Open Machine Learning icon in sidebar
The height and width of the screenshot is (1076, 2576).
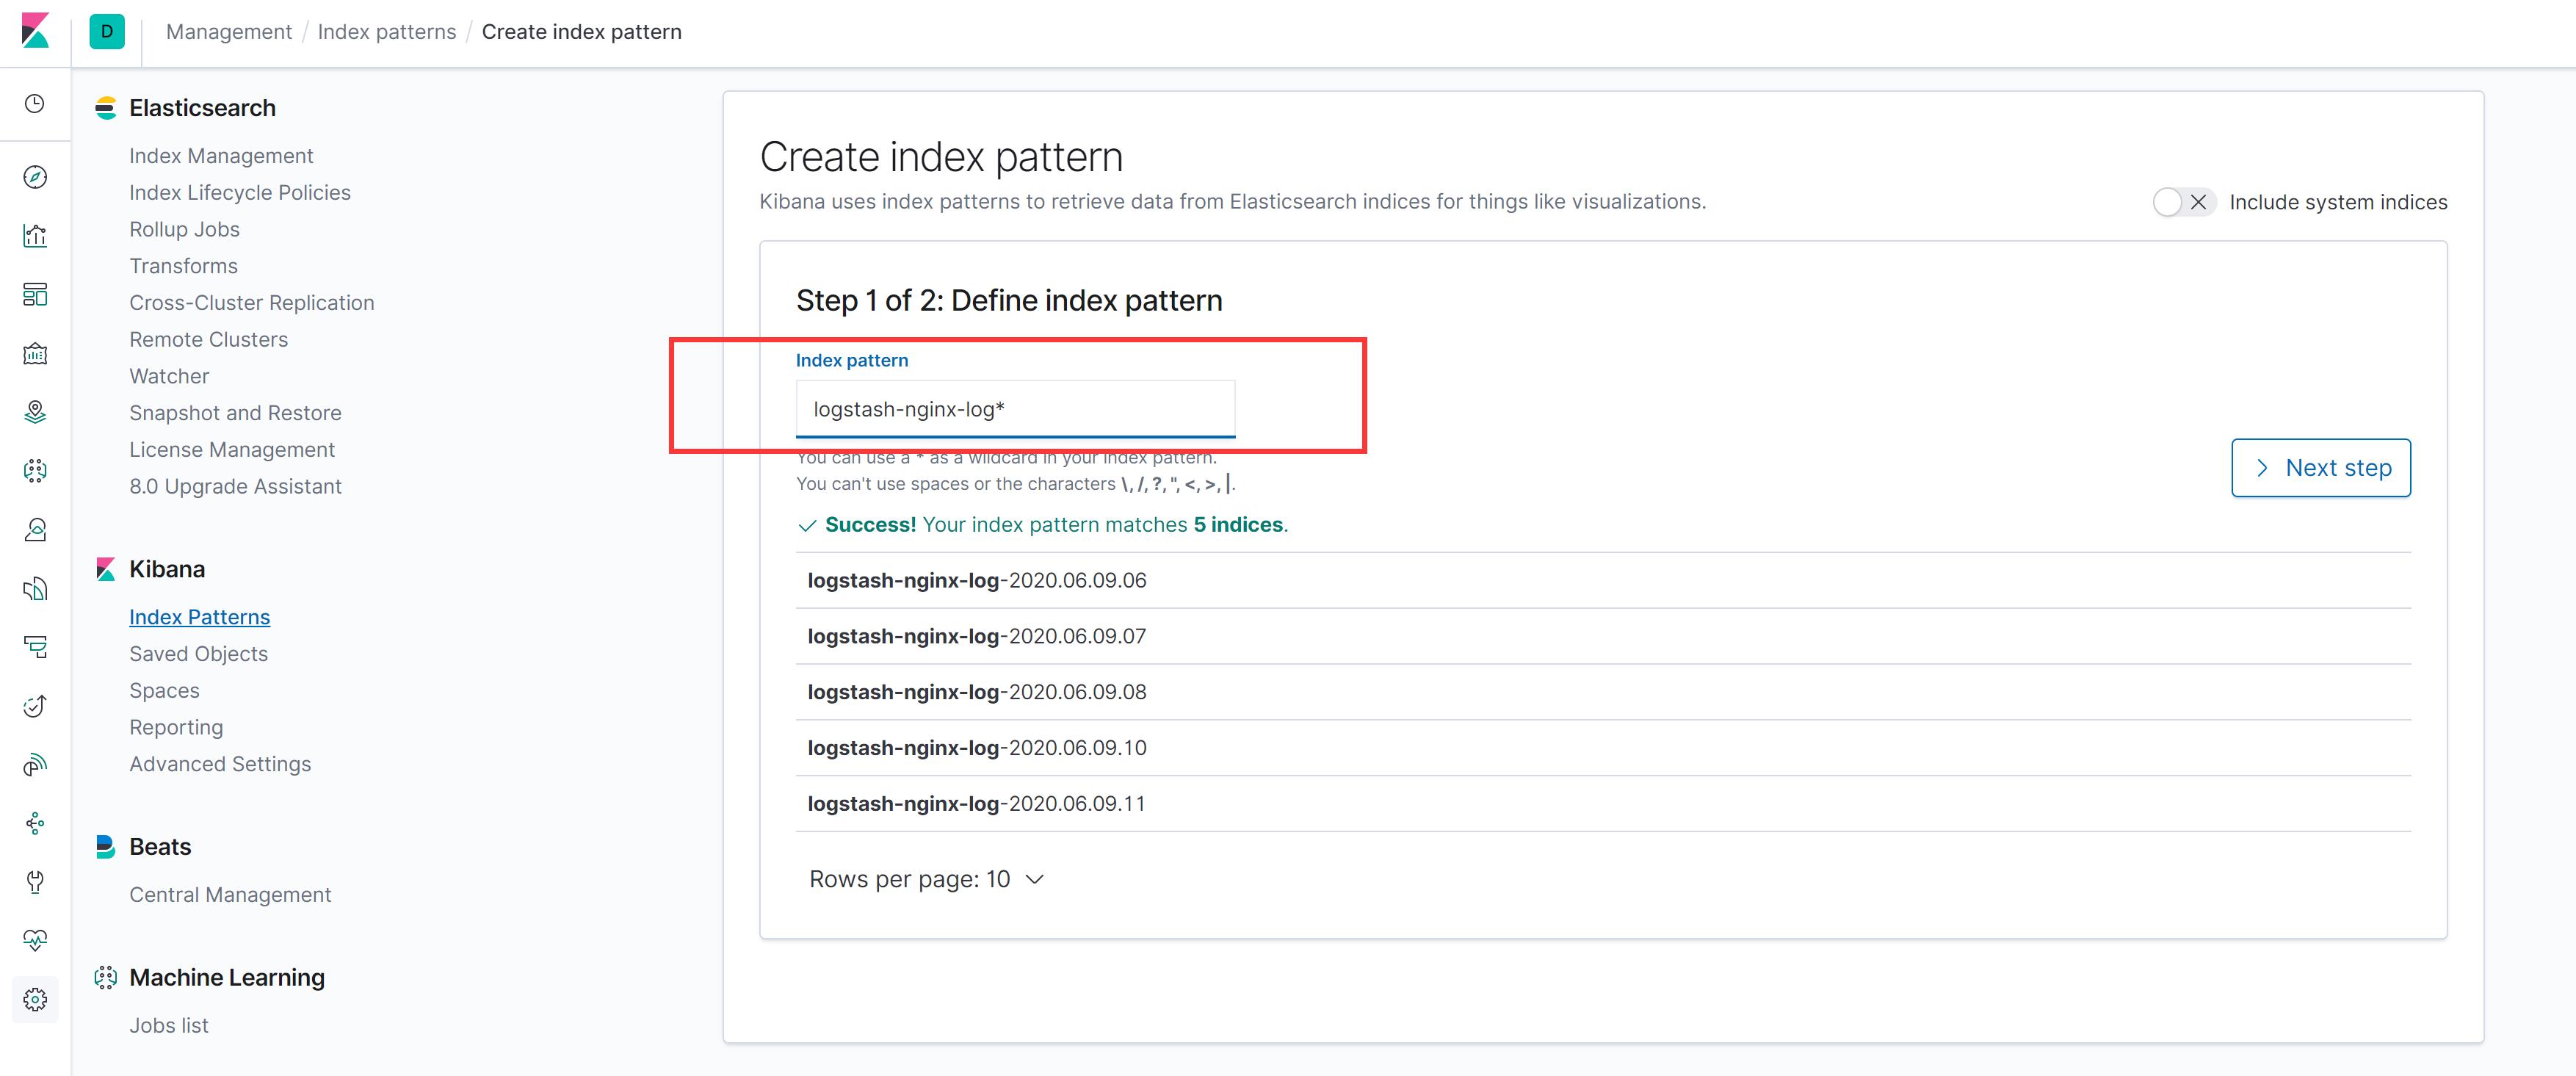35,471
